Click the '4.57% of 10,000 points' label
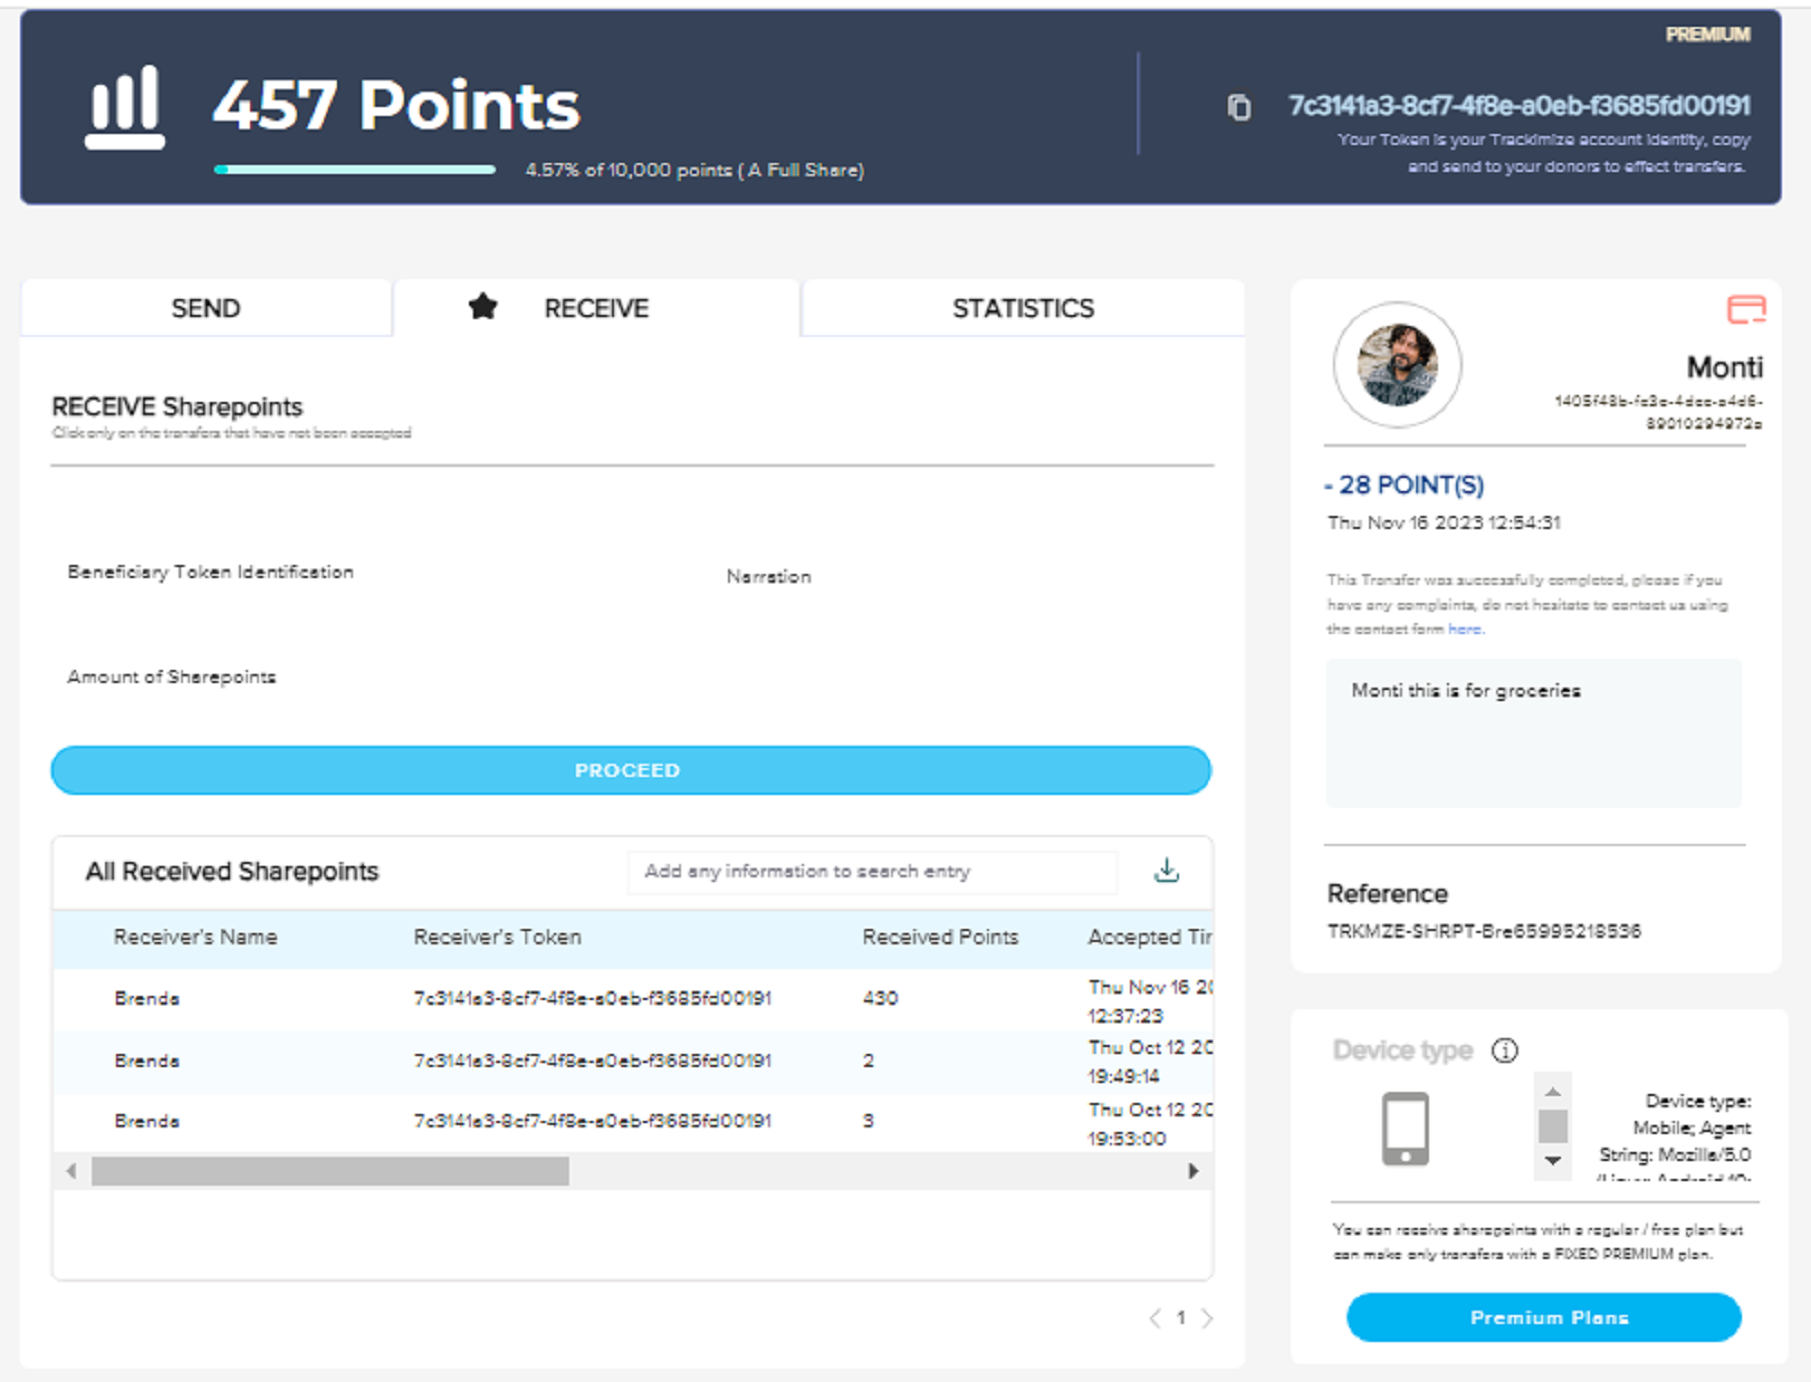The width and height of the screenshot is (1811, 1382). click(694, 170)
